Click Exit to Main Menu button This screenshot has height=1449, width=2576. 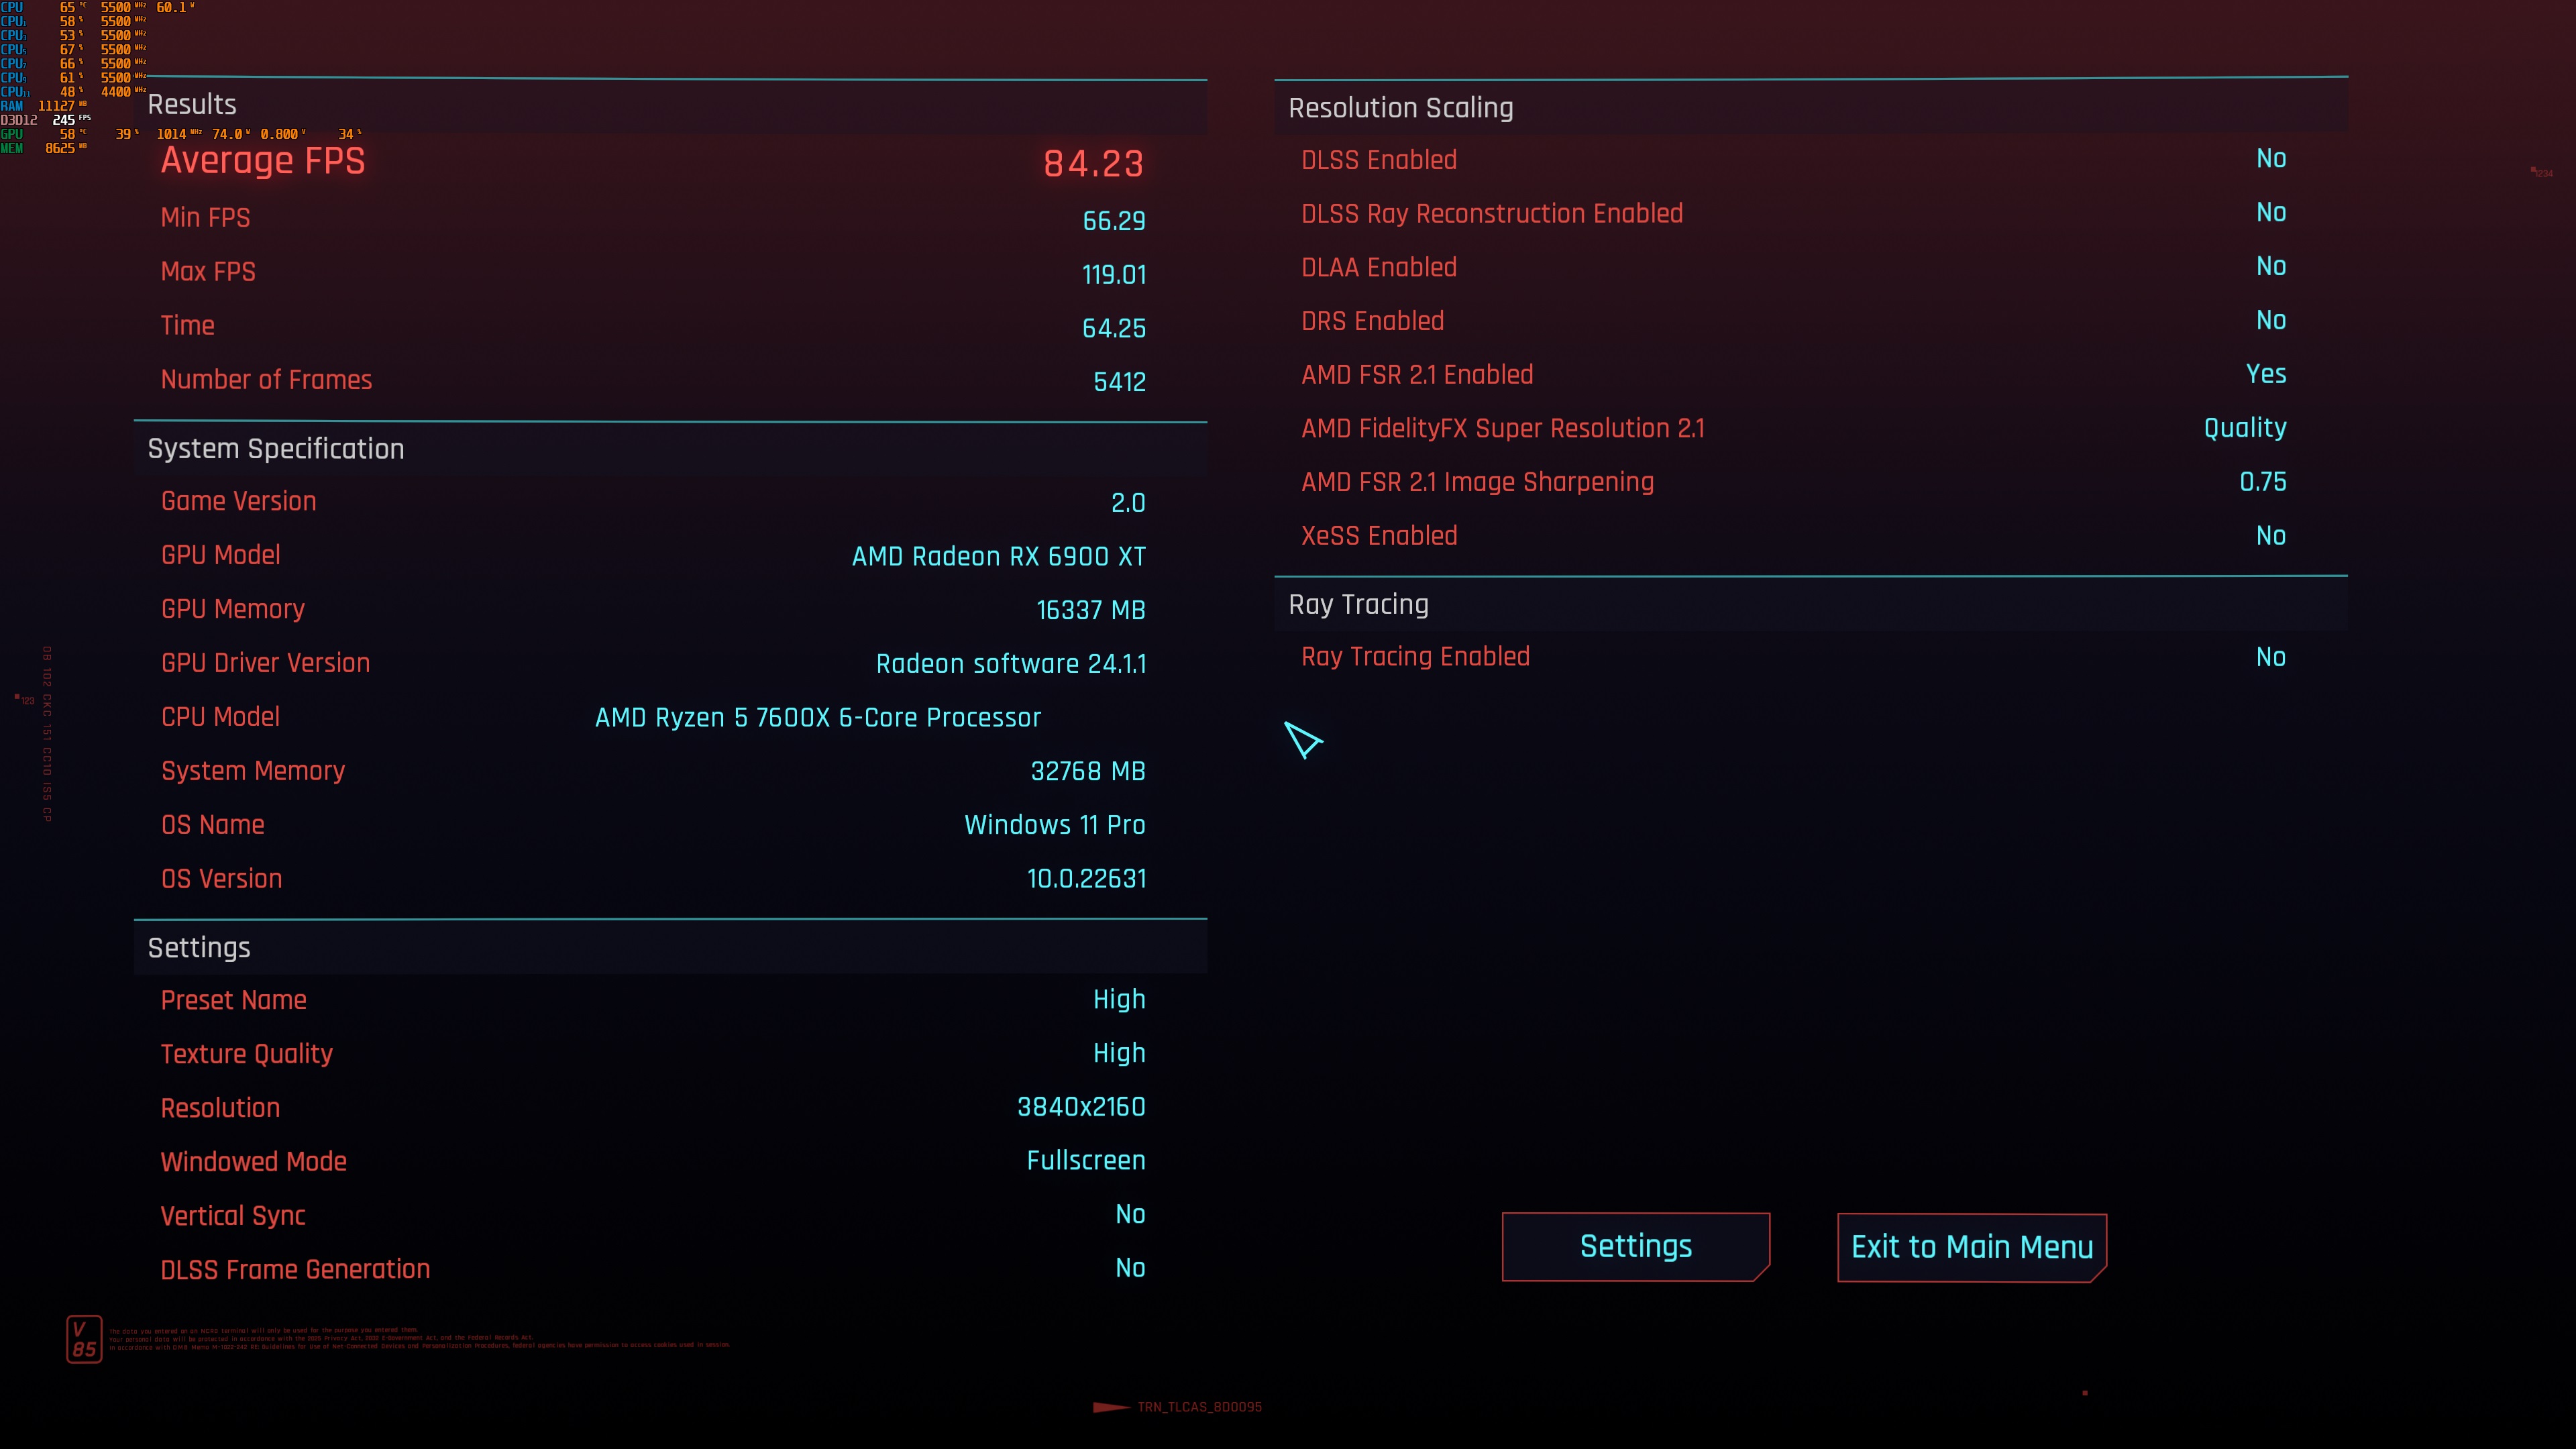1971,1247
